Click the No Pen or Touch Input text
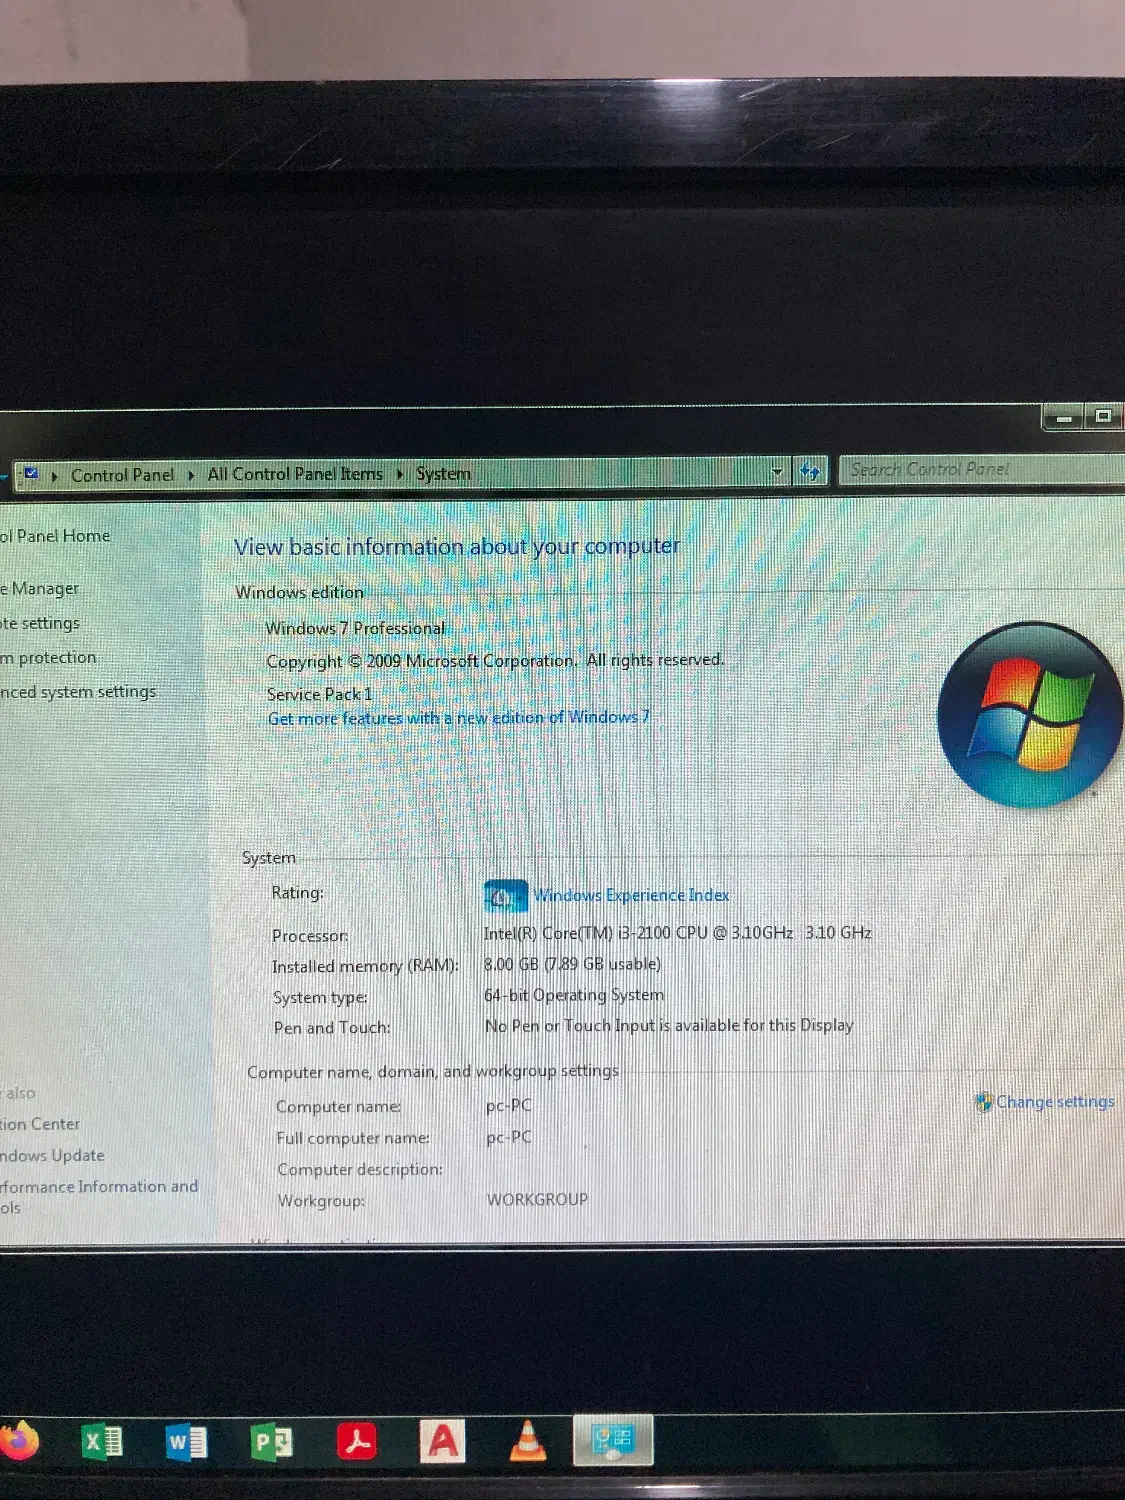The height and width of the screenshot is (1500, 1125). (x=669, y=1026)
